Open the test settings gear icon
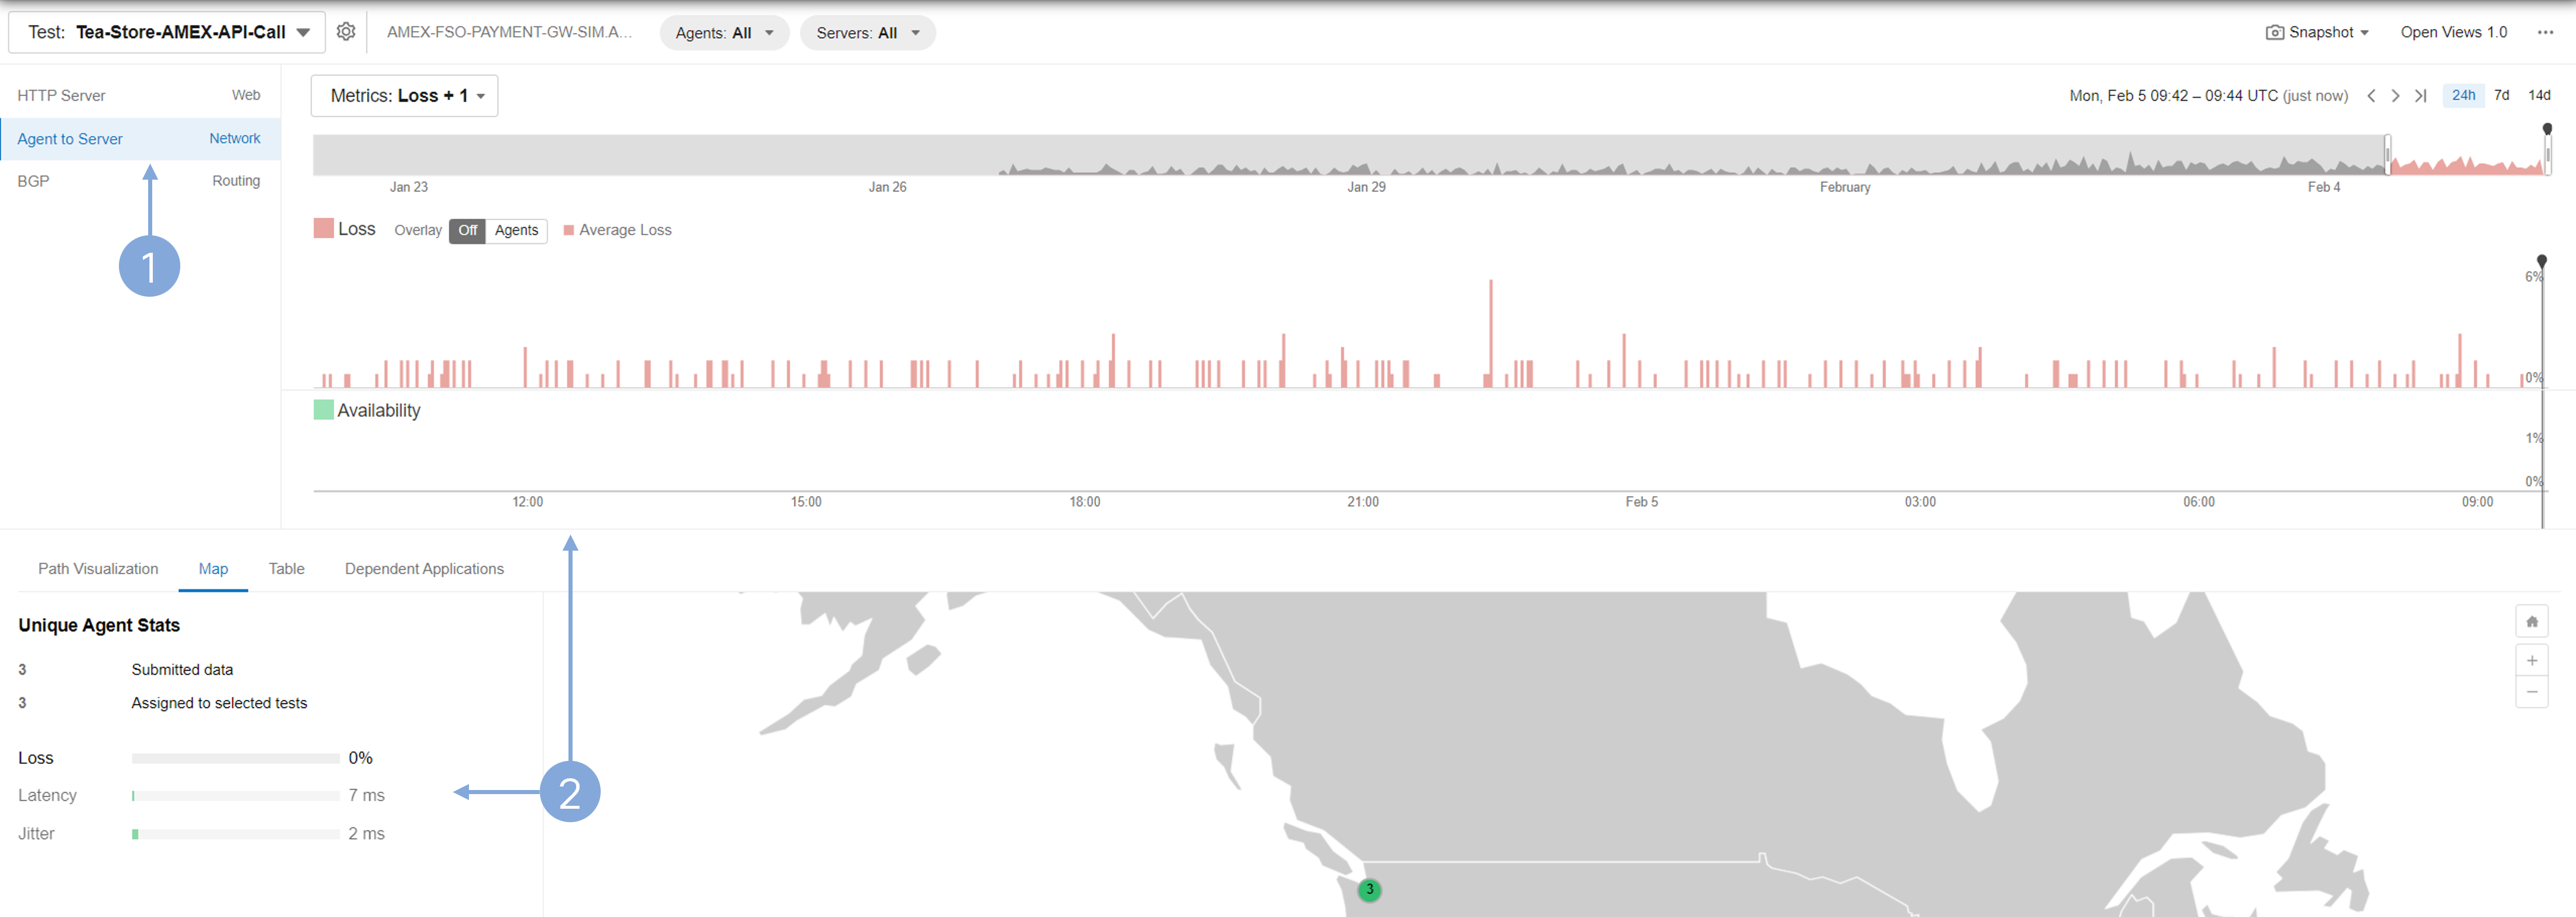Viewport: 2576px width, 917px height. 346,32
